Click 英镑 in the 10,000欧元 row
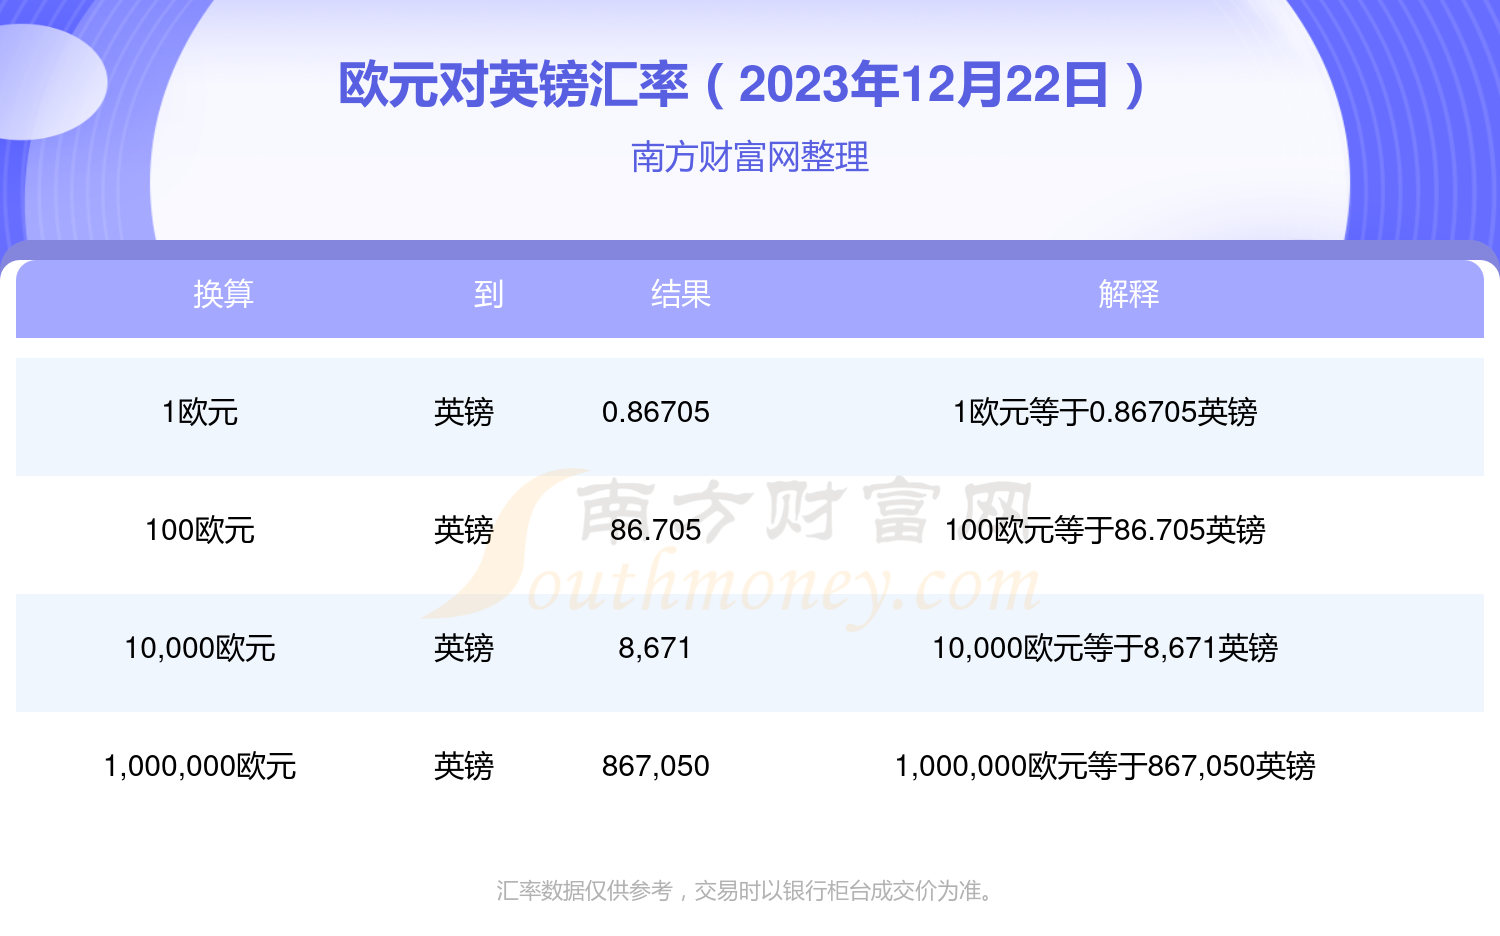This screenshot has height=936, width=1500. [464, 648]
